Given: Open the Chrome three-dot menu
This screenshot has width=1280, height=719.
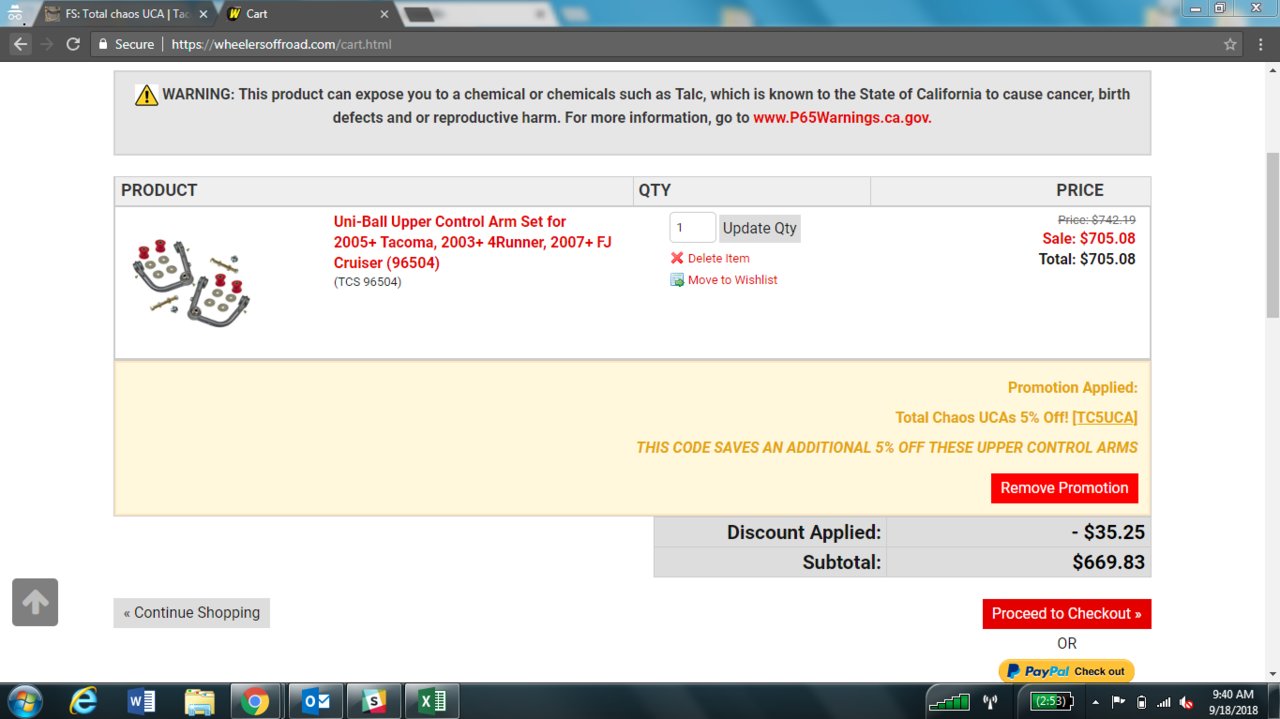Looking at the screenshot, I should [x=1259, y=44].
